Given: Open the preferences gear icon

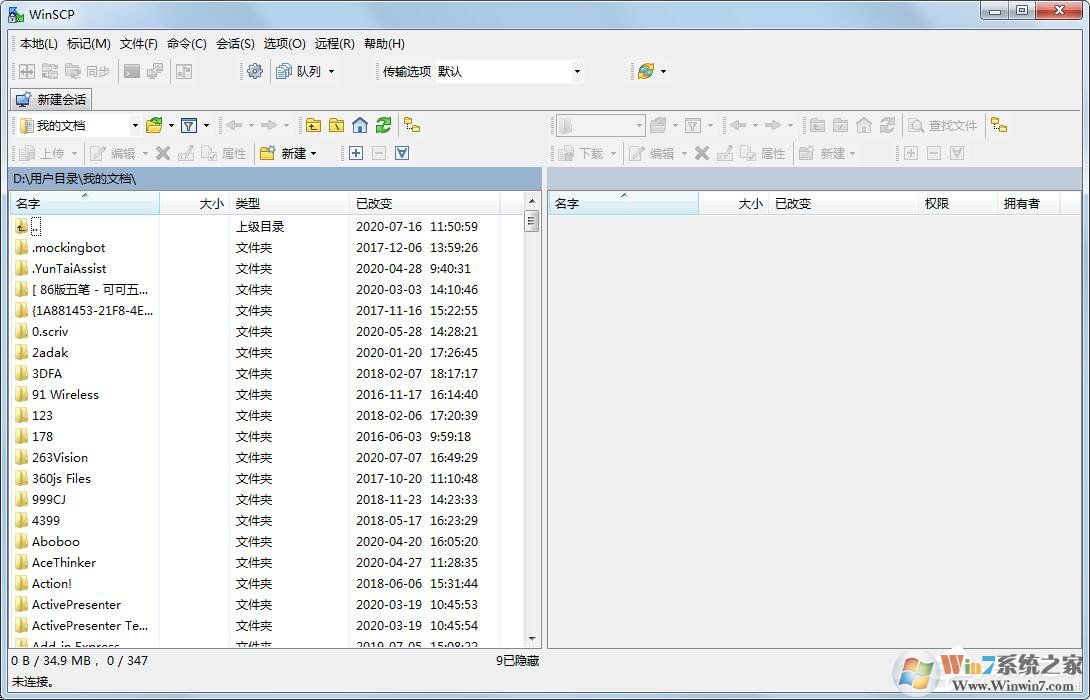Looking at the screenshot, I should (x=255, y=71).
